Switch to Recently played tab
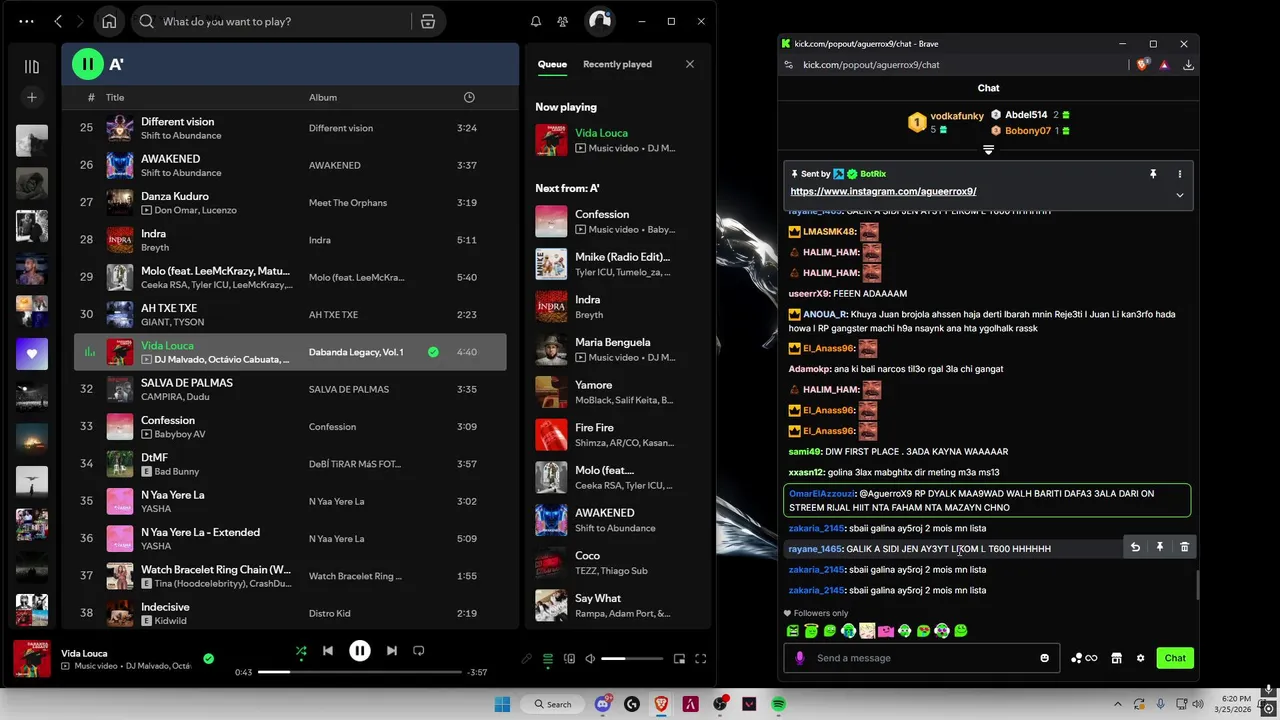The width and height of the screenshot is (1280, 720). click(617, 64)
